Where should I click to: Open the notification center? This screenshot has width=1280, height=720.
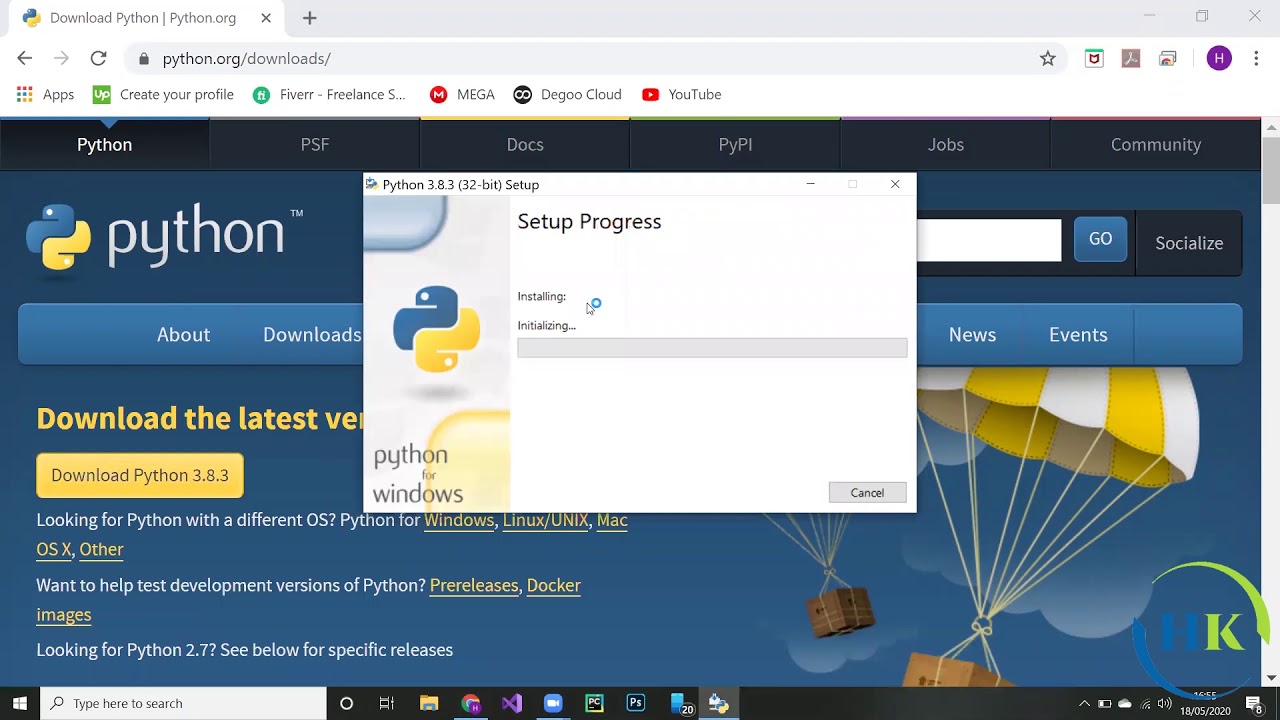coord(1254,703)
